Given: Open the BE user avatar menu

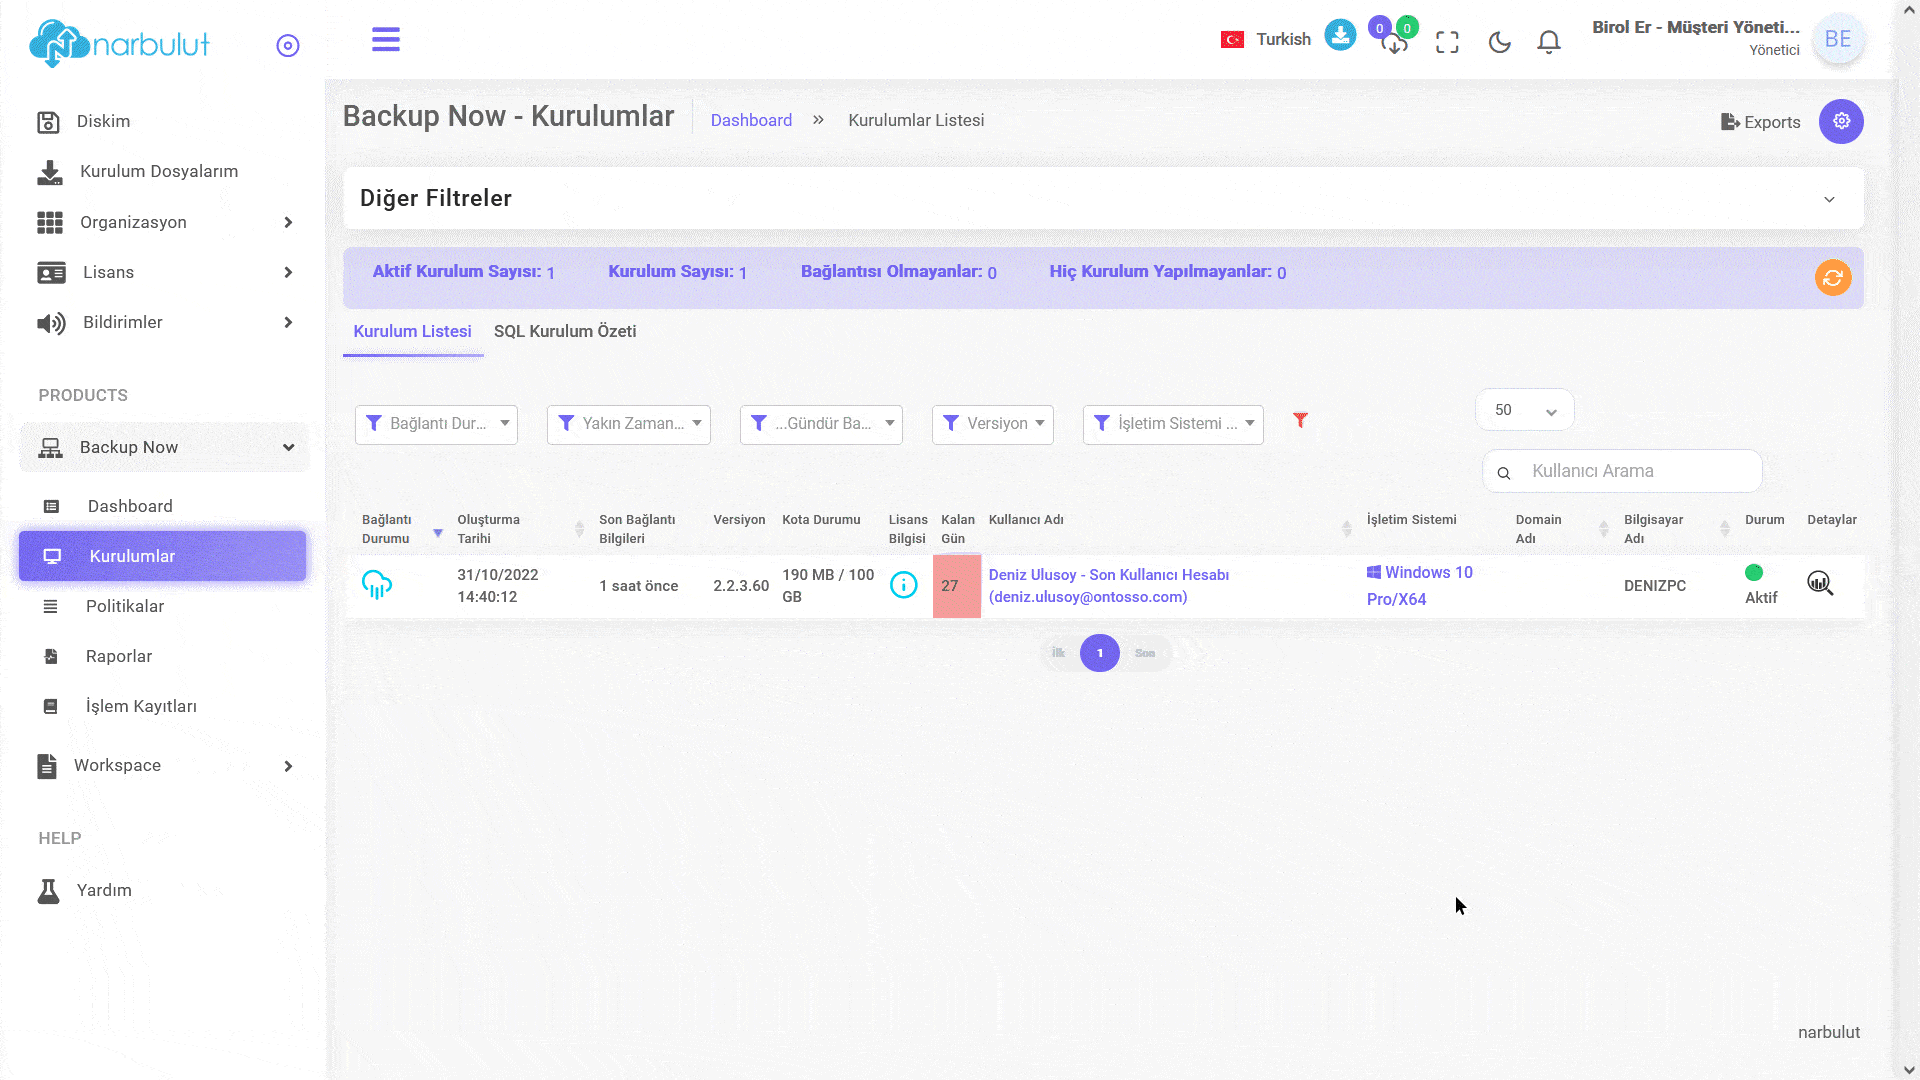Looking at the screenshot, I should [x=1838, y=39].
